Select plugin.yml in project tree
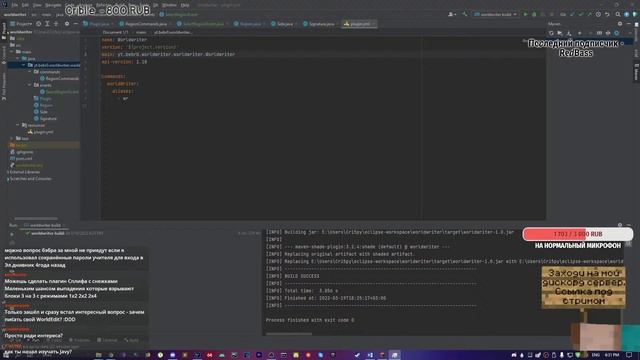Image resolution: width=640 pixels, height=360 pixels. pos(40,132)
